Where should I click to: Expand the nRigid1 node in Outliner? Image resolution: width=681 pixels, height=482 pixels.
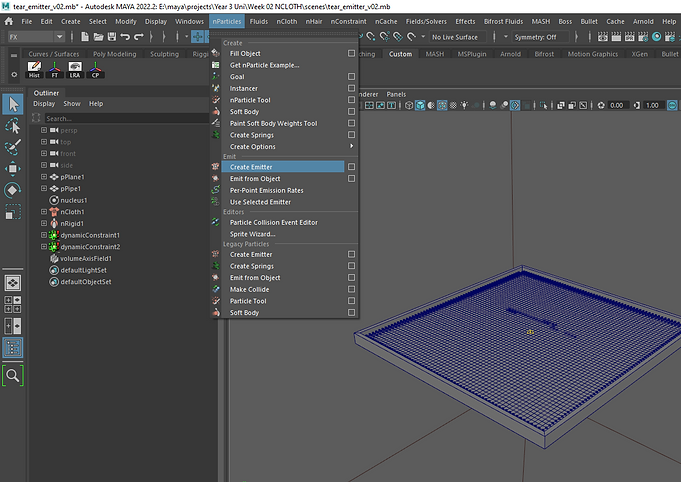(x=44, y=223)
